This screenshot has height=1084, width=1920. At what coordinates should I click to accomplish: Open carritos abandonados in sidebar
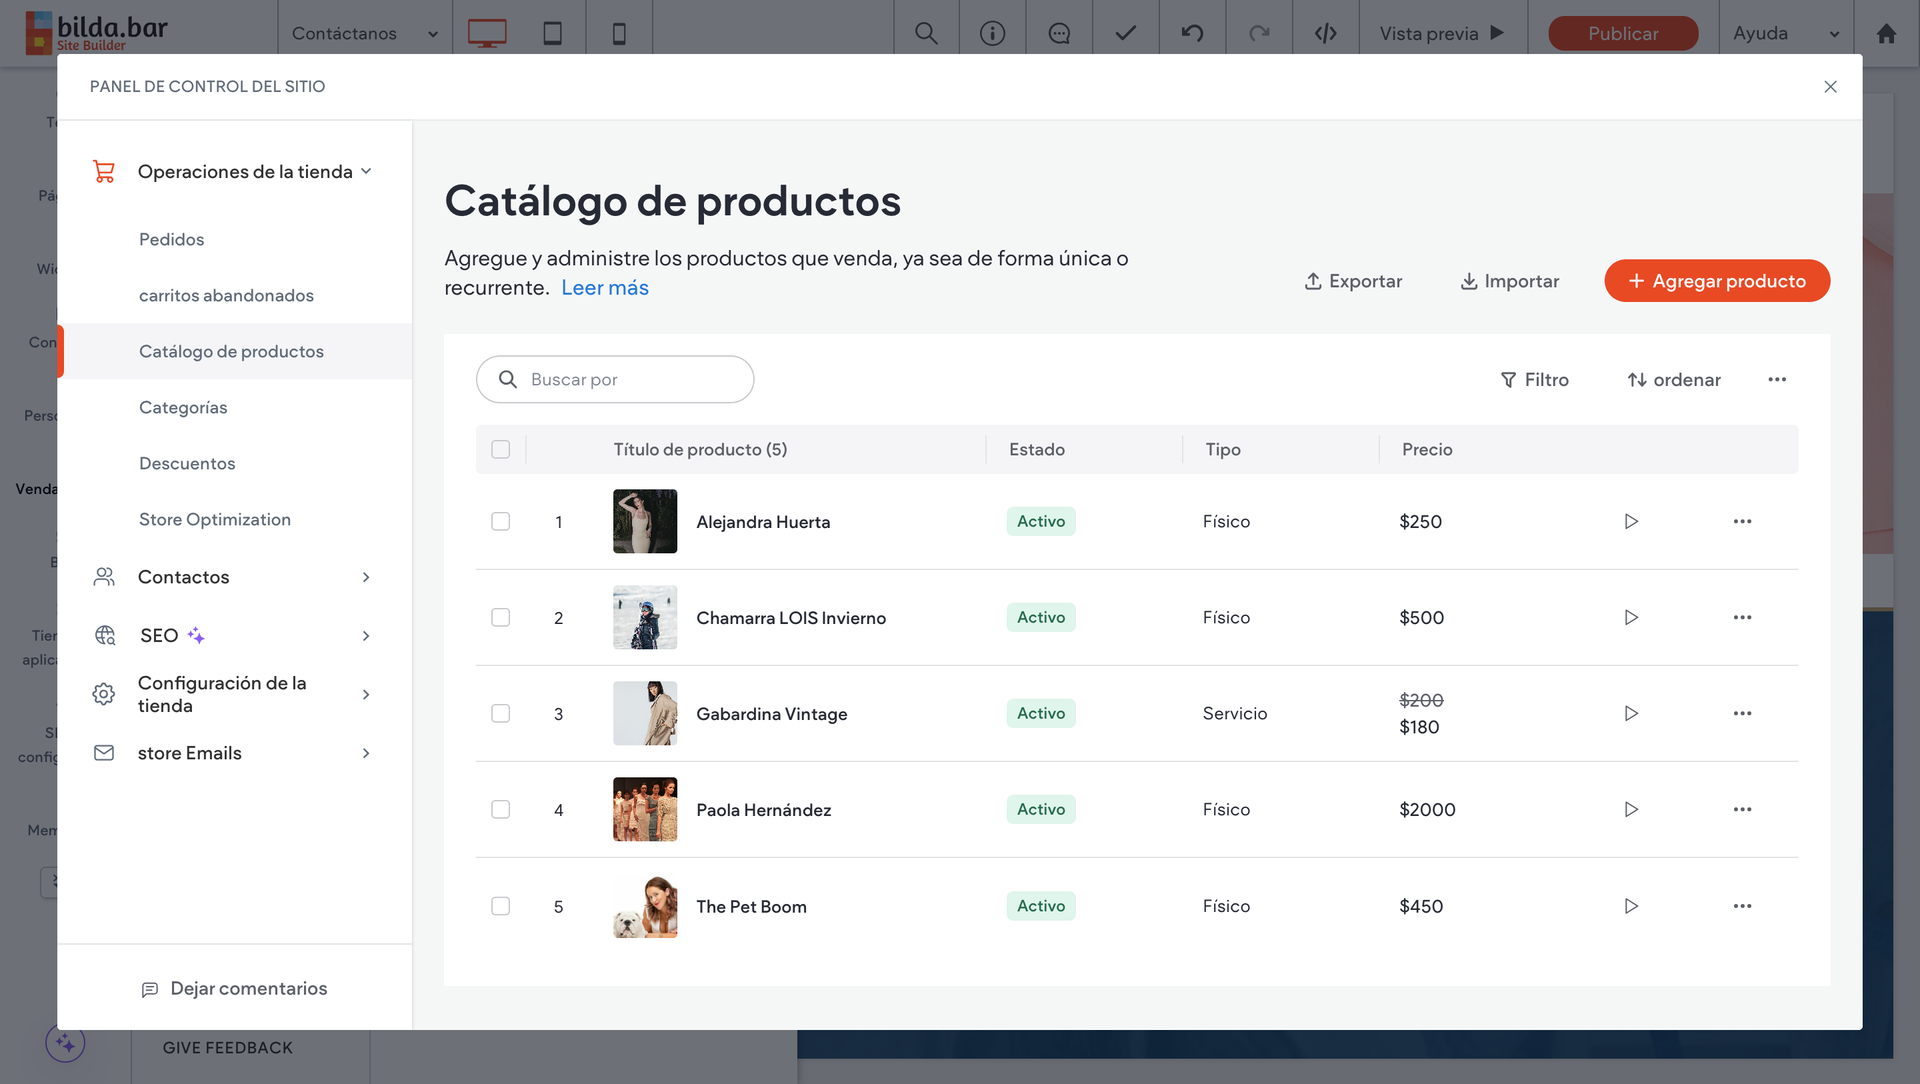226,295
